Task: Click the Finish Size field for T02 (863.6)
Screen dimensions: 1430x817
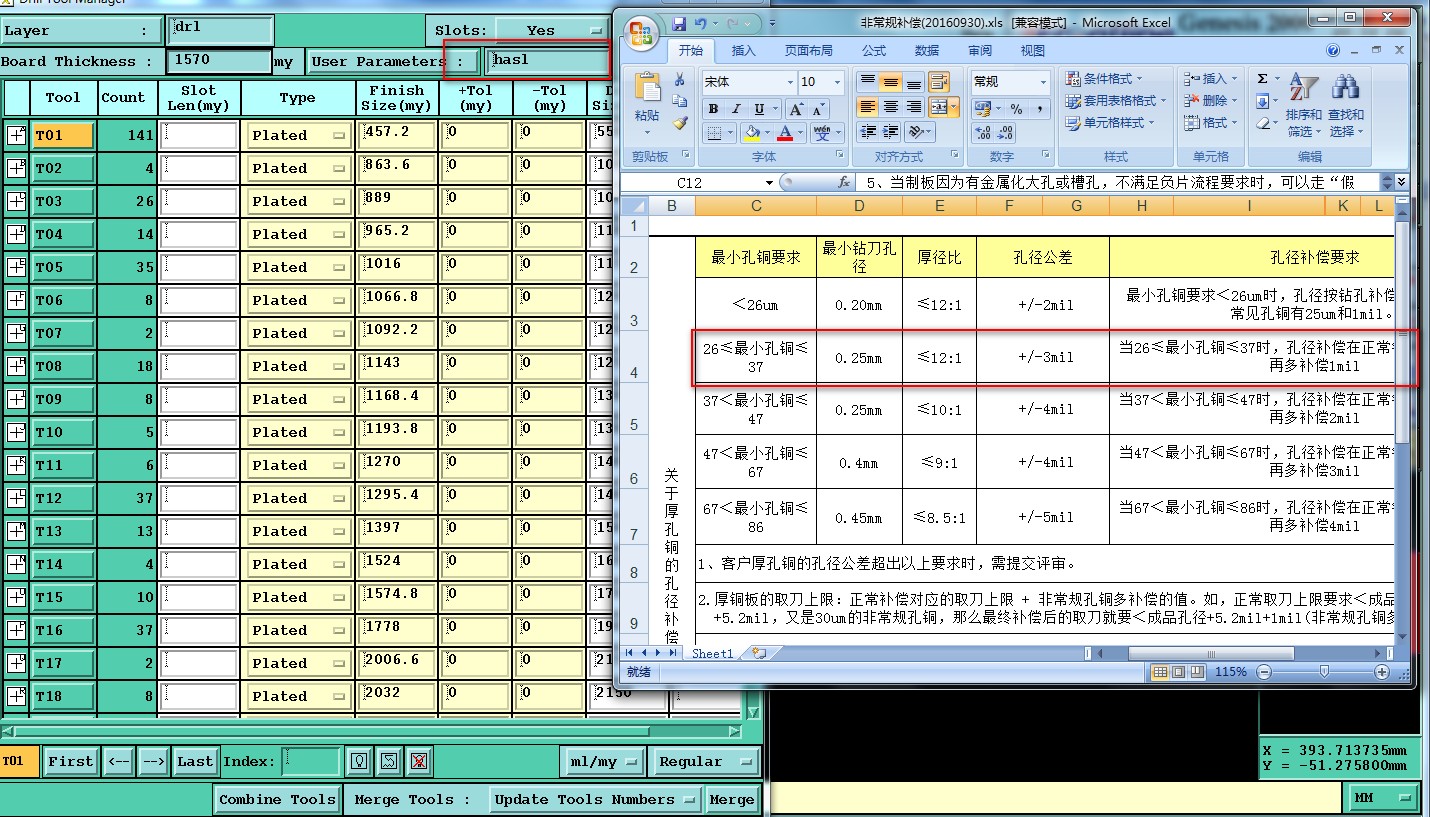Action: pos(398,168)
